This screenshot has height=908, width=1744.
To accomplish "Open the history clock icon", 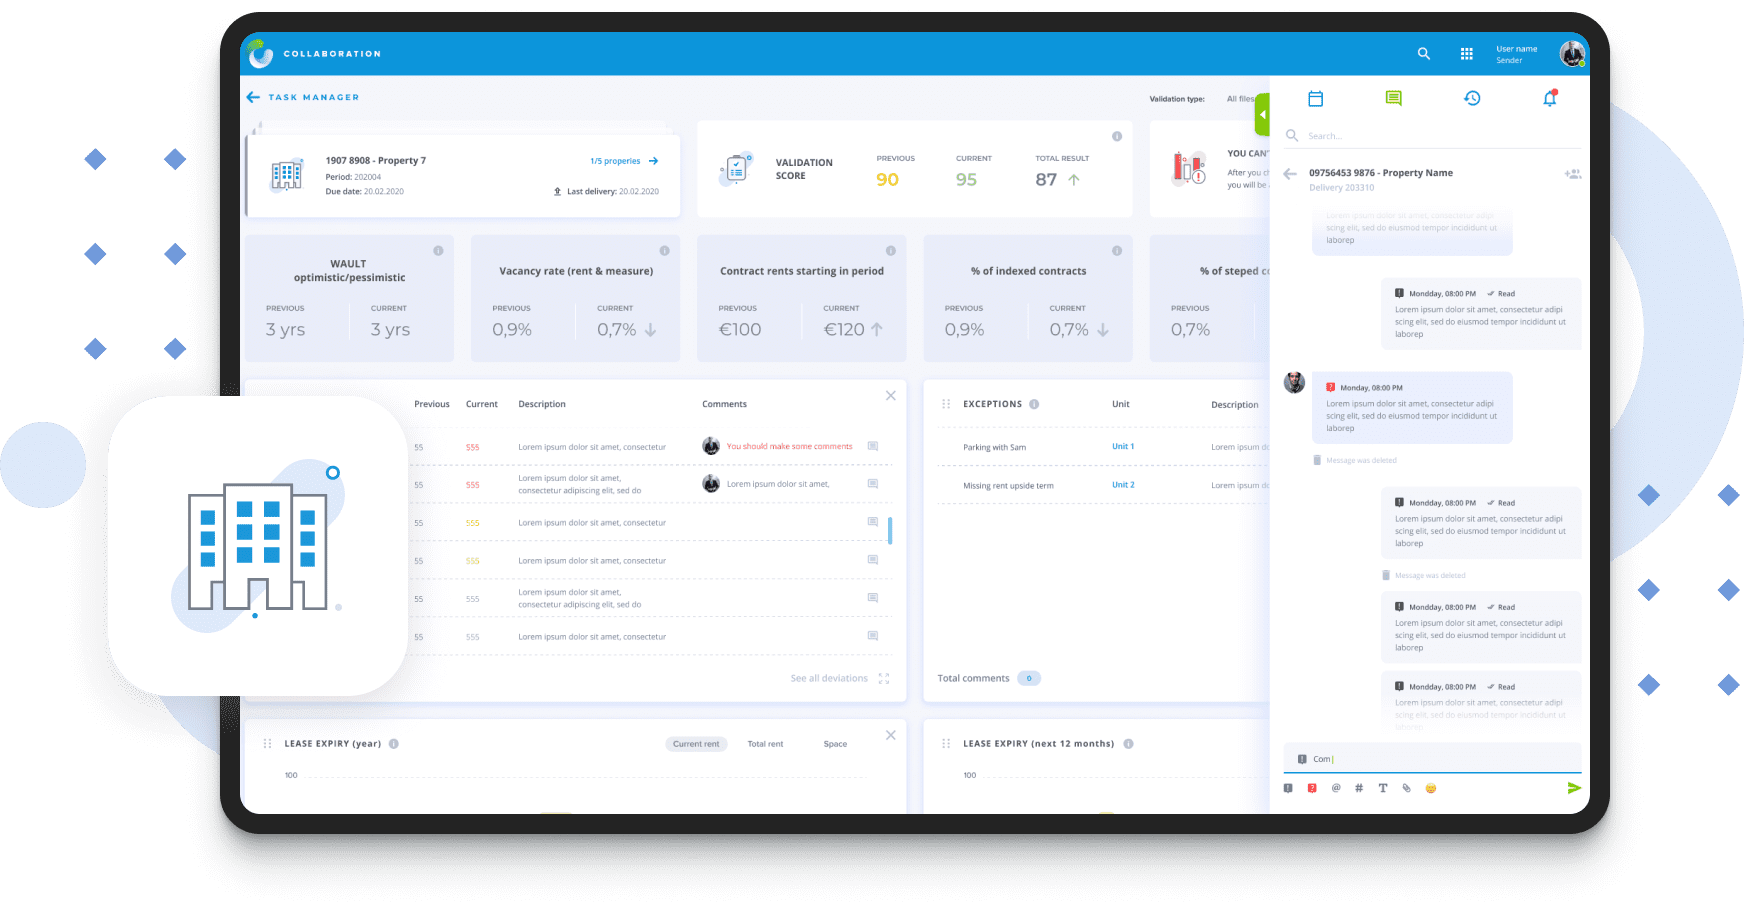I will (1471, 98).
